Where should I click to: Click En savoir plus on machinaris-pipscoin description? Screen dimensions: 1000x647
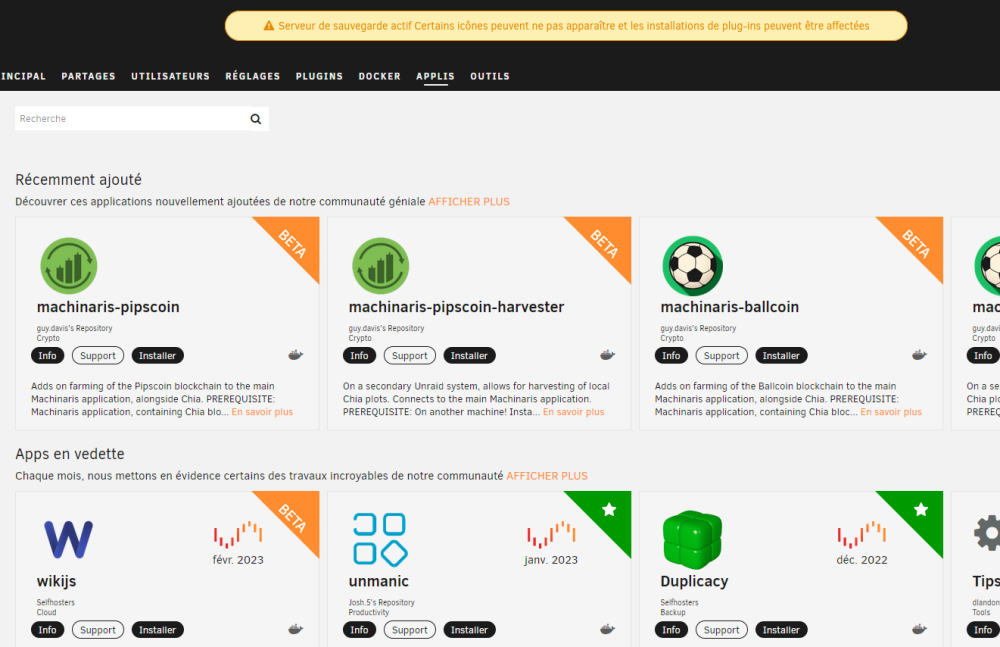[262, 412]
